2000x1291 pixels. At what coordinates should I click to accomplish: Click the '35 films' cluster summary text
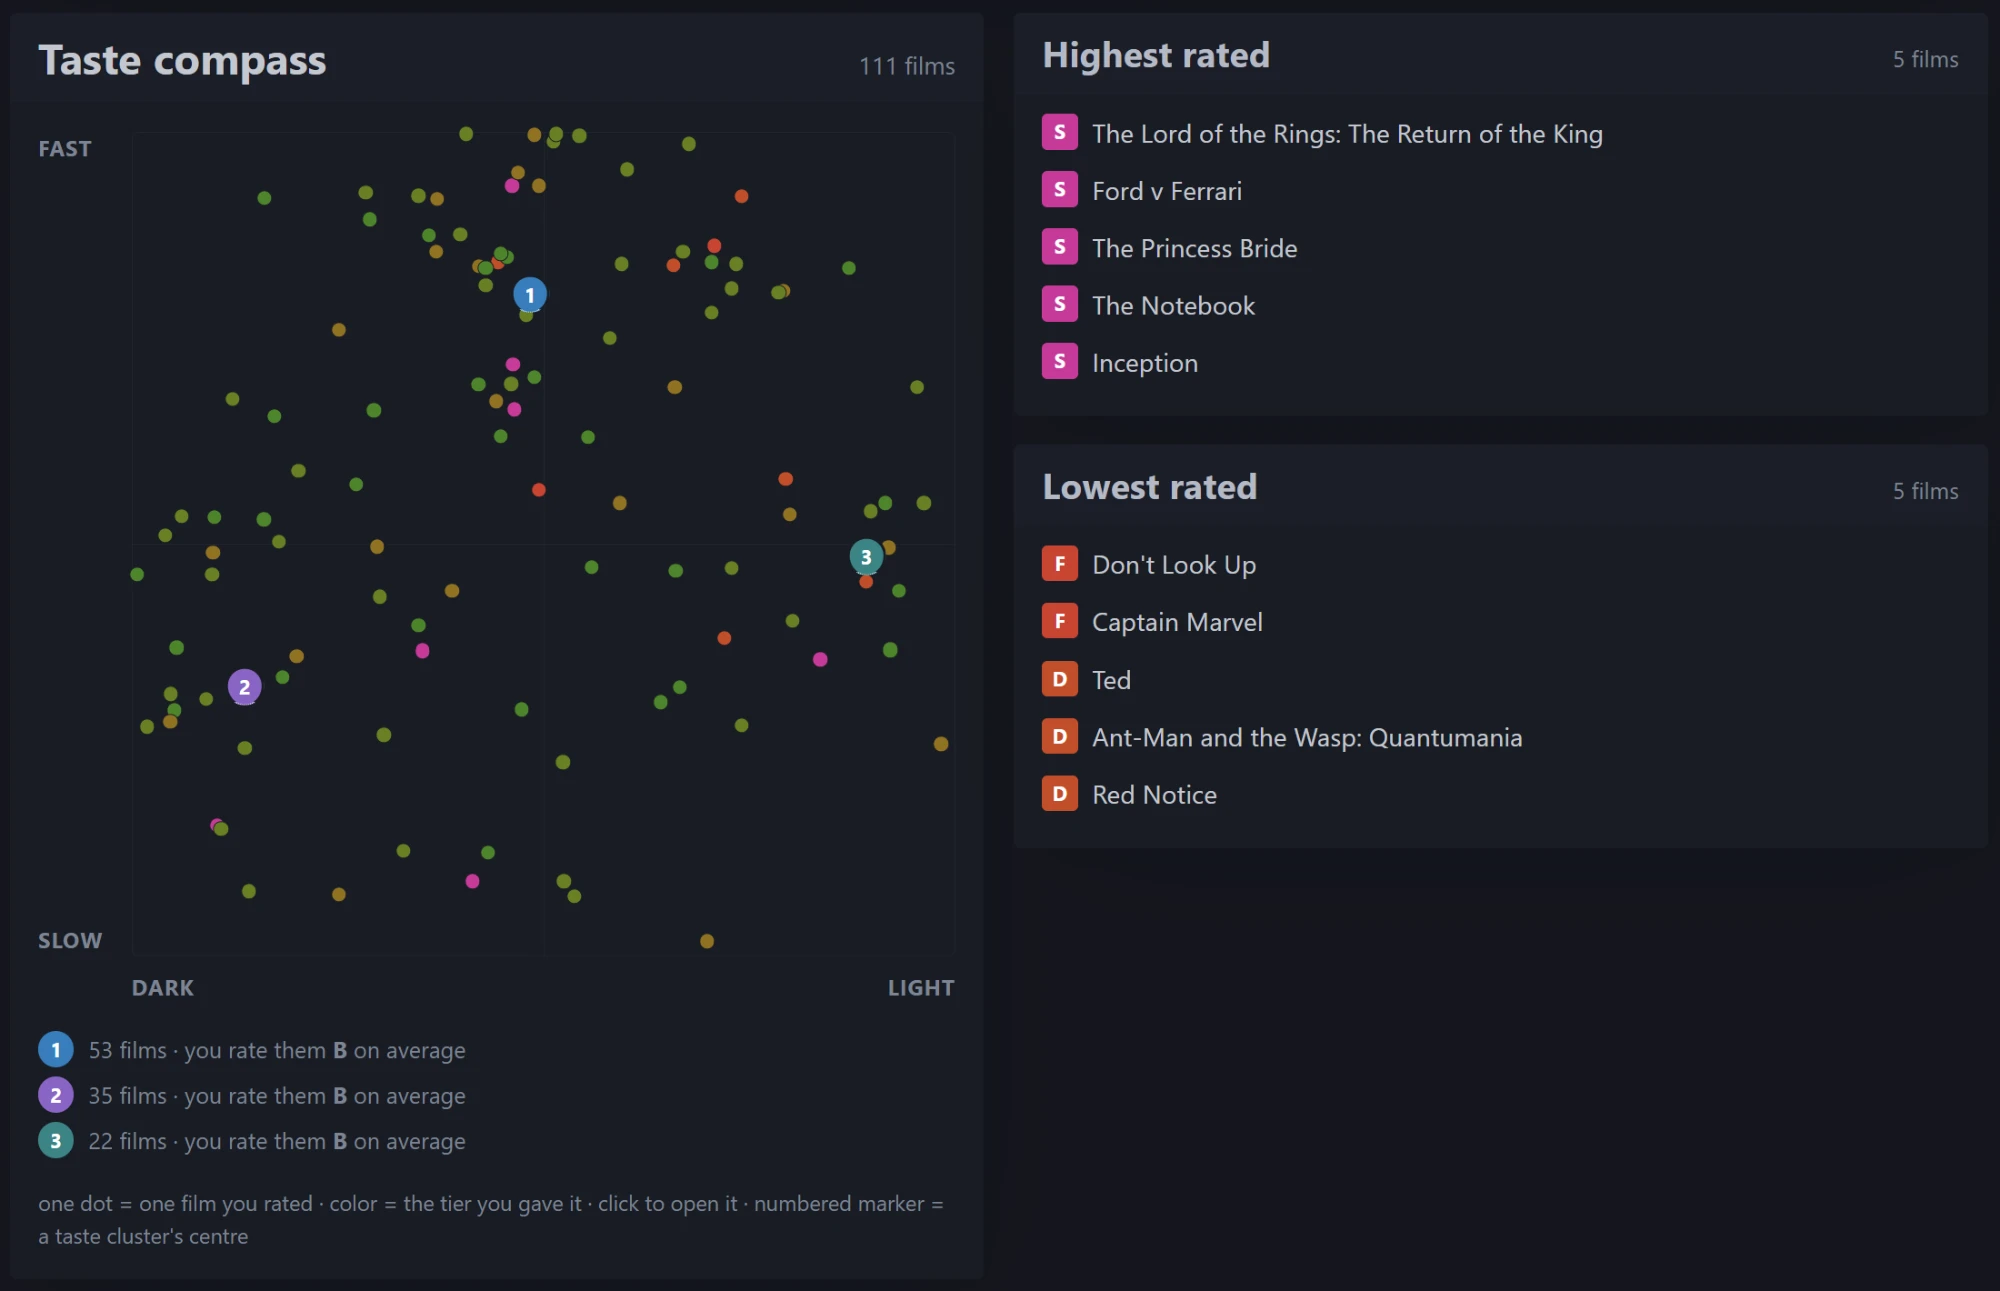click(277, 1096)
